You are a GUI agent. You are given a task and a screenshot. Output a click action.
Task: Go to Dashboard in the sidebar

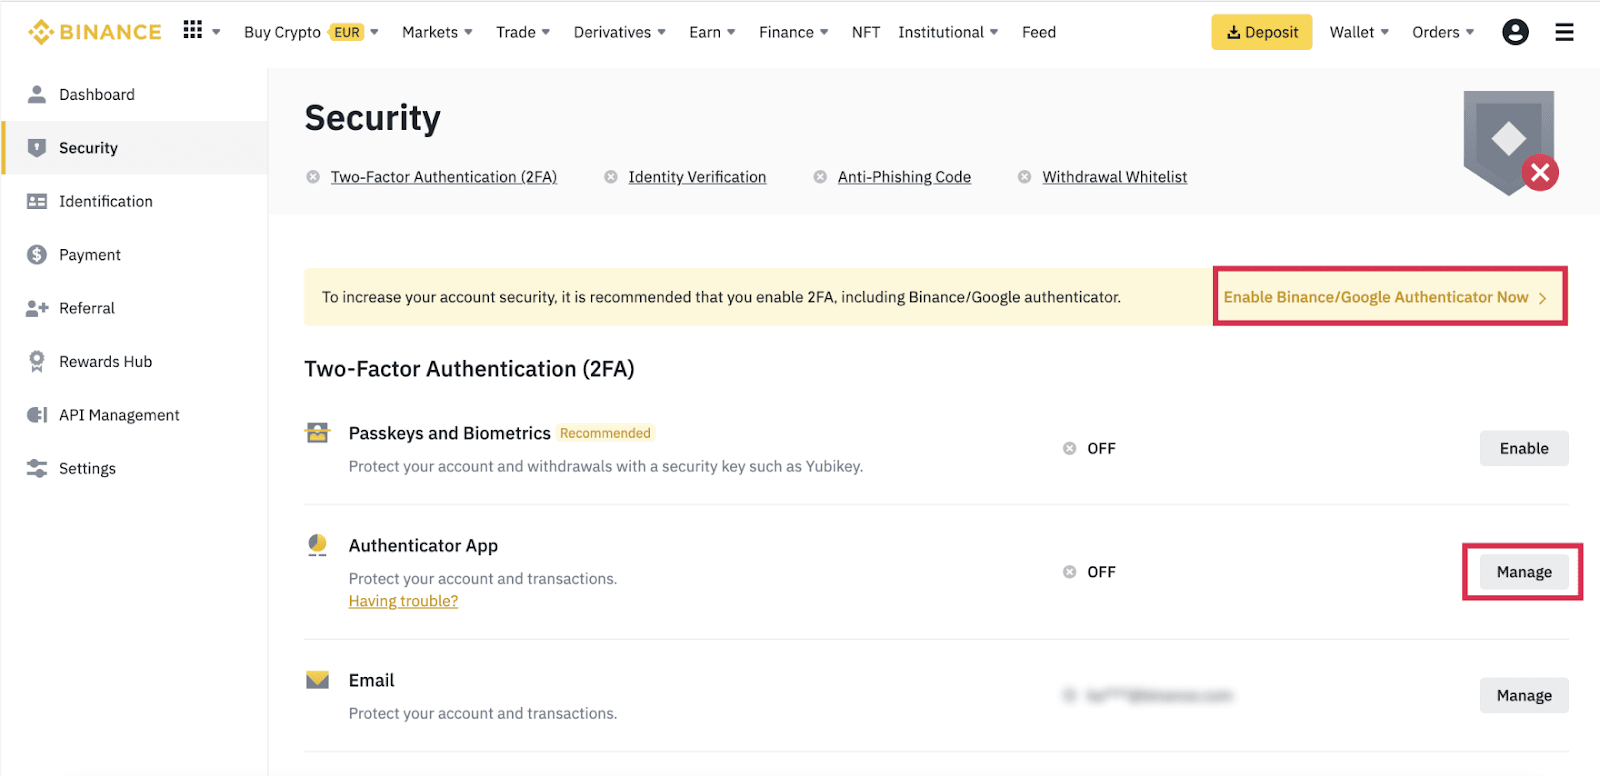point(96,94)
